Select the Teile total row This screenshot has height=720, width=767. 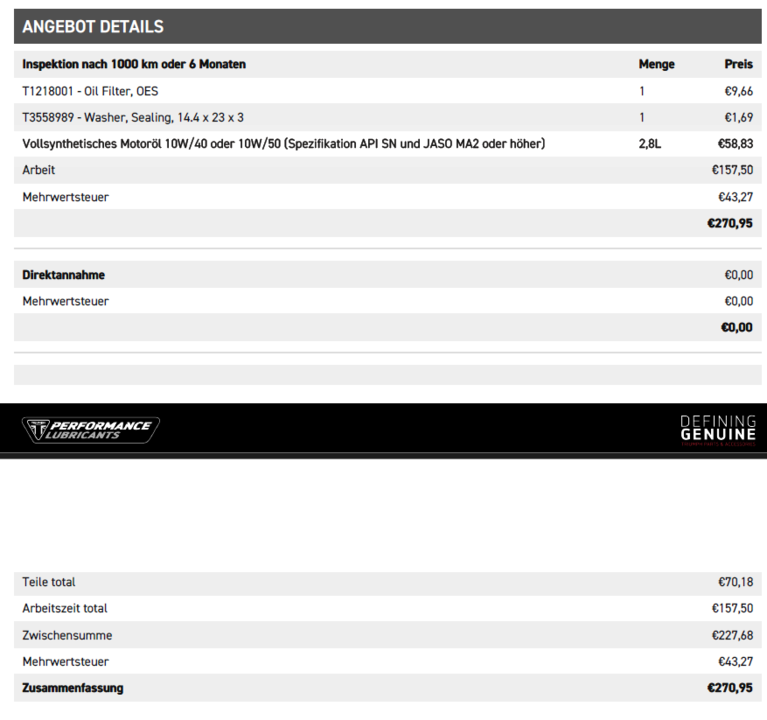[387, 582]
